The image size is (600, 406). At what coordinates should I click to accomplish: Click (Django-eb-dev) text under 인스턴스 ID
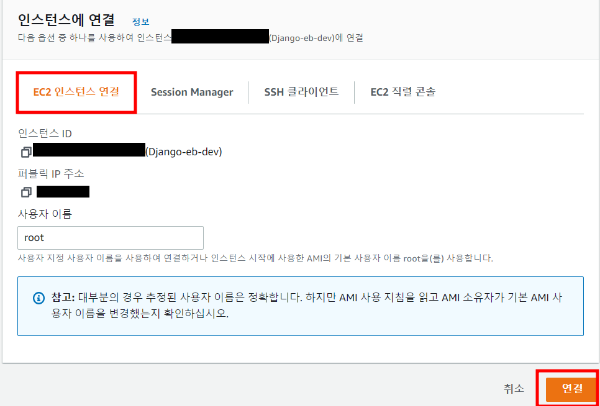(x=184, y=152)
